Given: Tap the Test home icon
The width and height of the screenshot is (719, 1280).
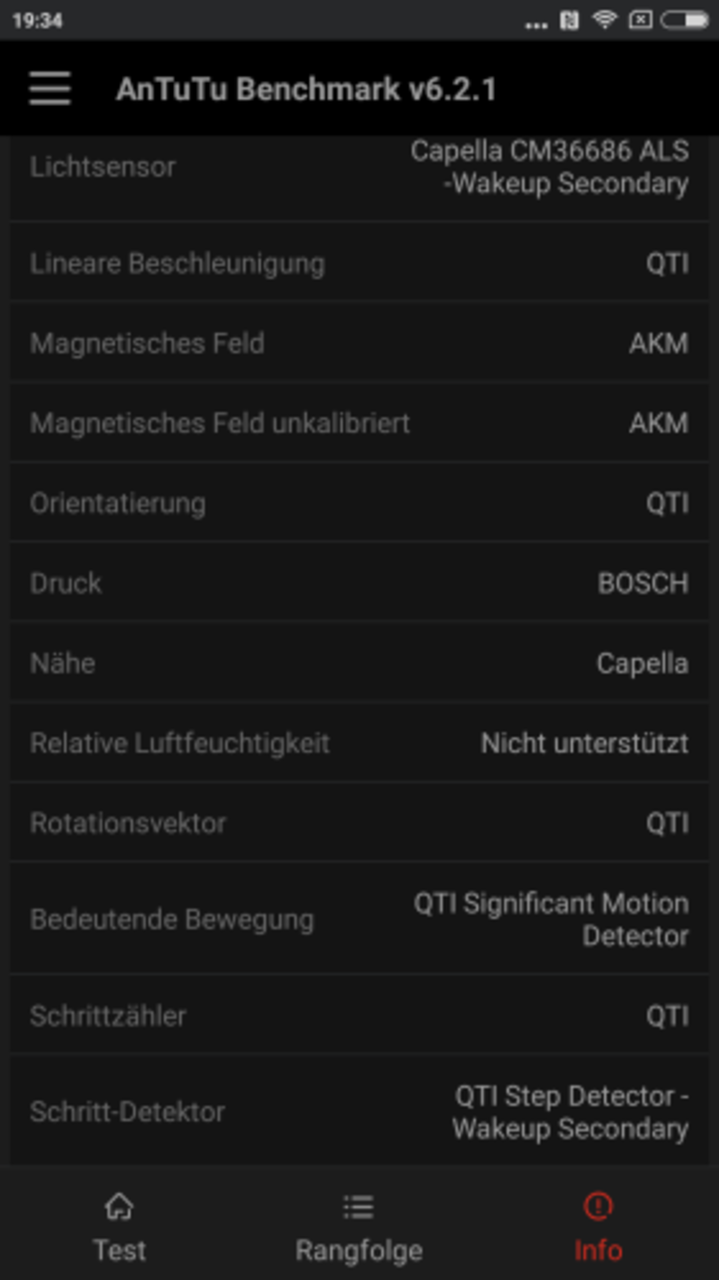Looking at the screenshot, I should 119,1205.
